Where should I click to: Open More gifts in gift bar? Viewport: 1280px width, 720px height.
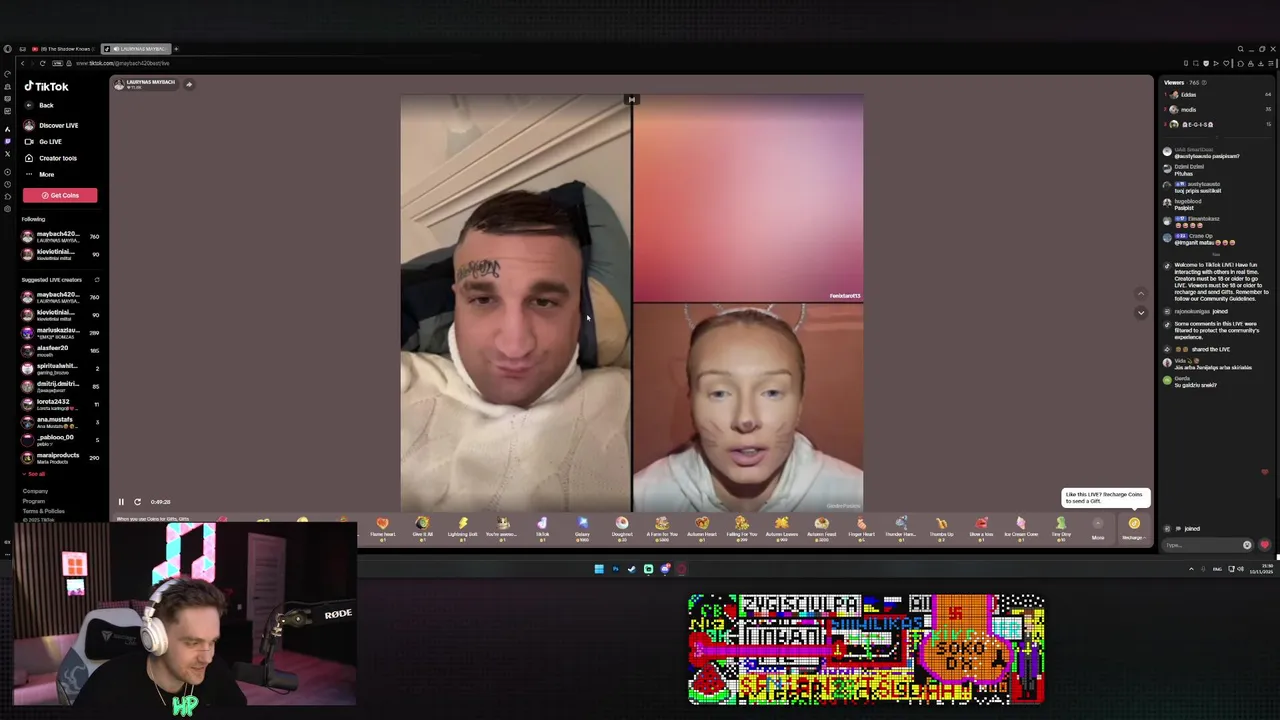[x=1098, y=528]
